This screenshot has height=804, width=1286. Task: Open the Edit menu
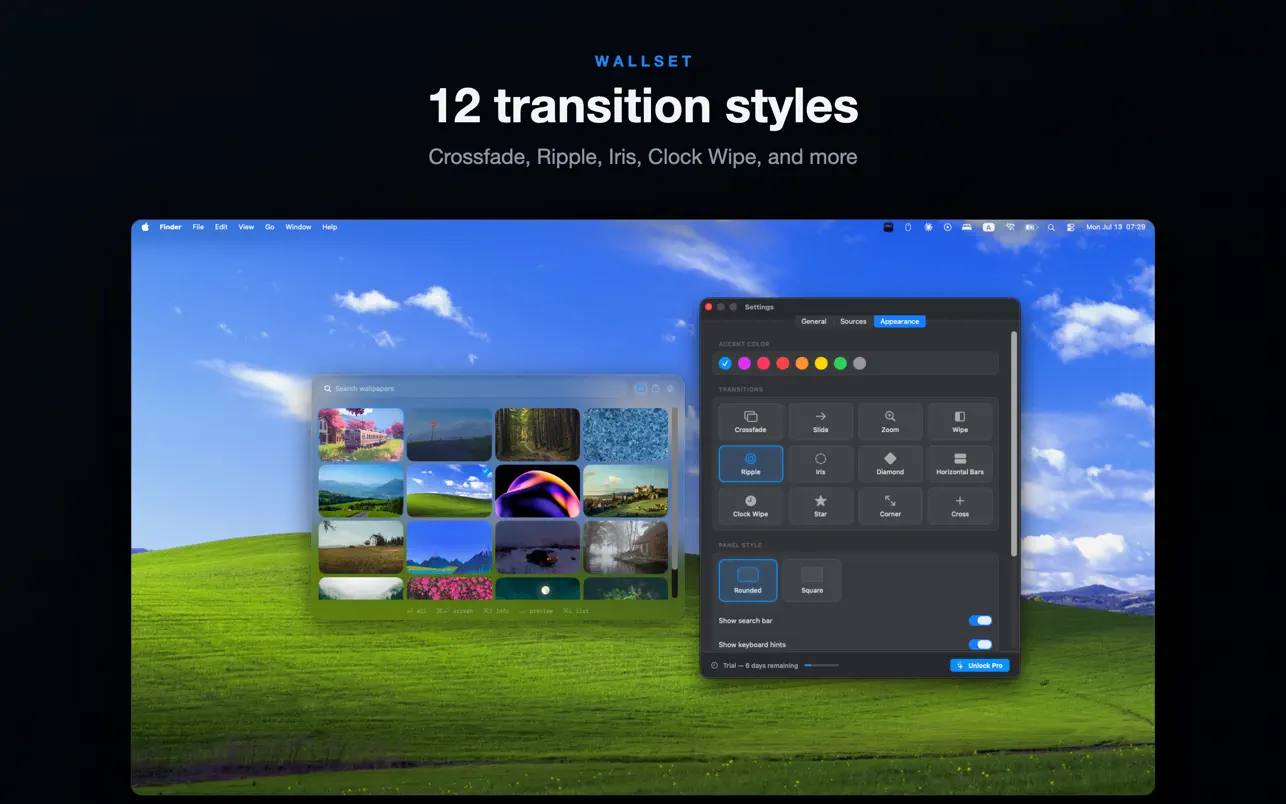(x=221, y=227)
